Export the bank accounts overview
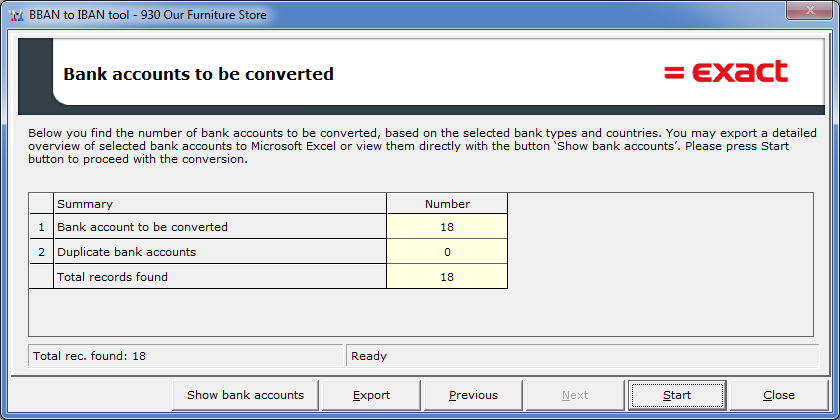 tap(371, 395)
